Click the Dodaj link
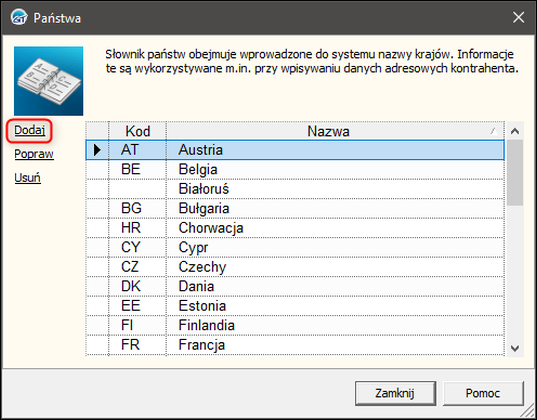This screenshot has height=420, width=537. coord(29,130)
